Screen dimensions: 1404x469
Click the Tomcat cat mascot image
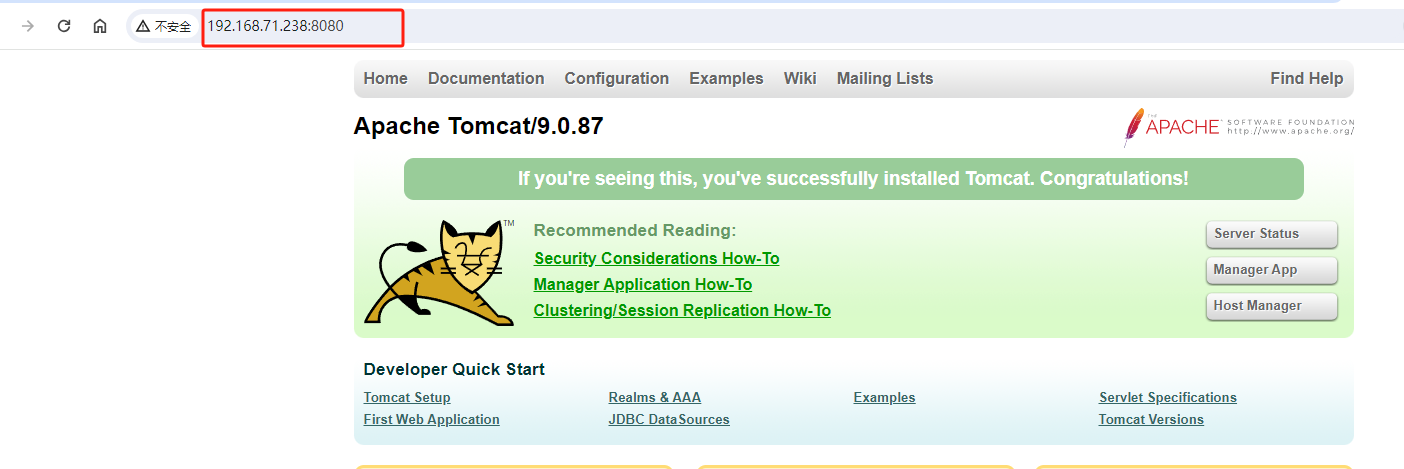[440, 271]
